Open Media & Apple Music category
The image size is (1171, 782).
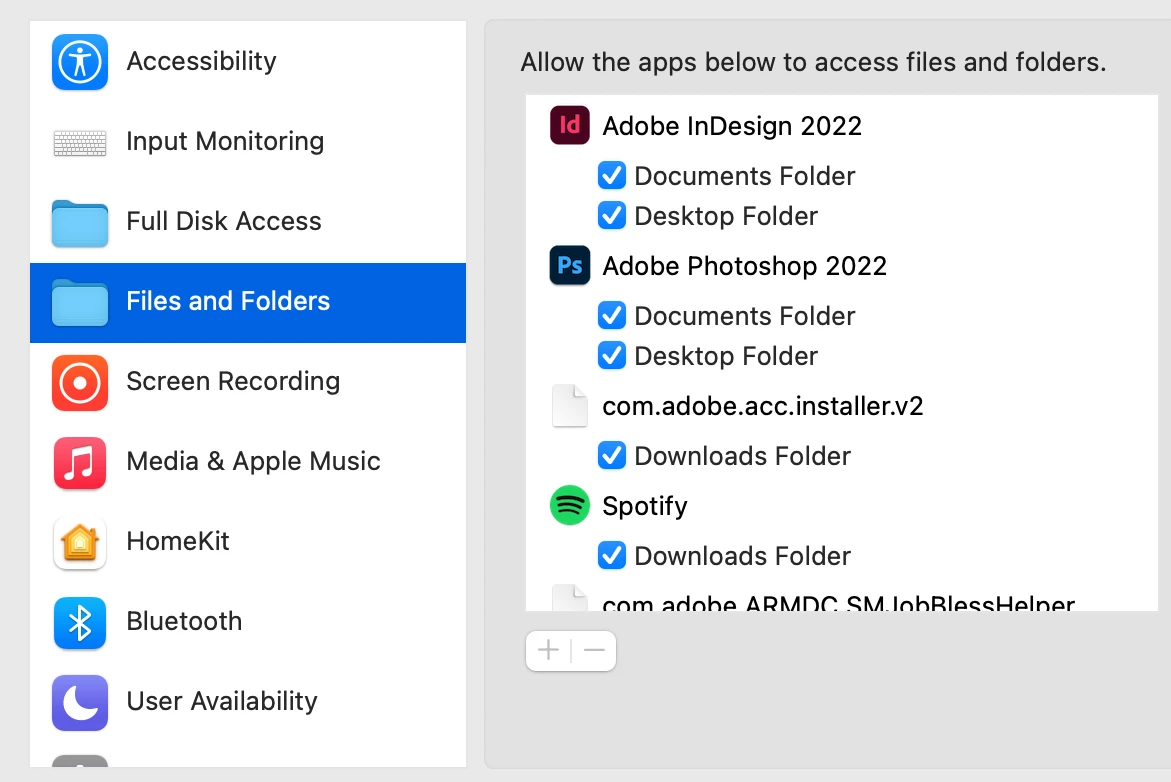[248, 462]
